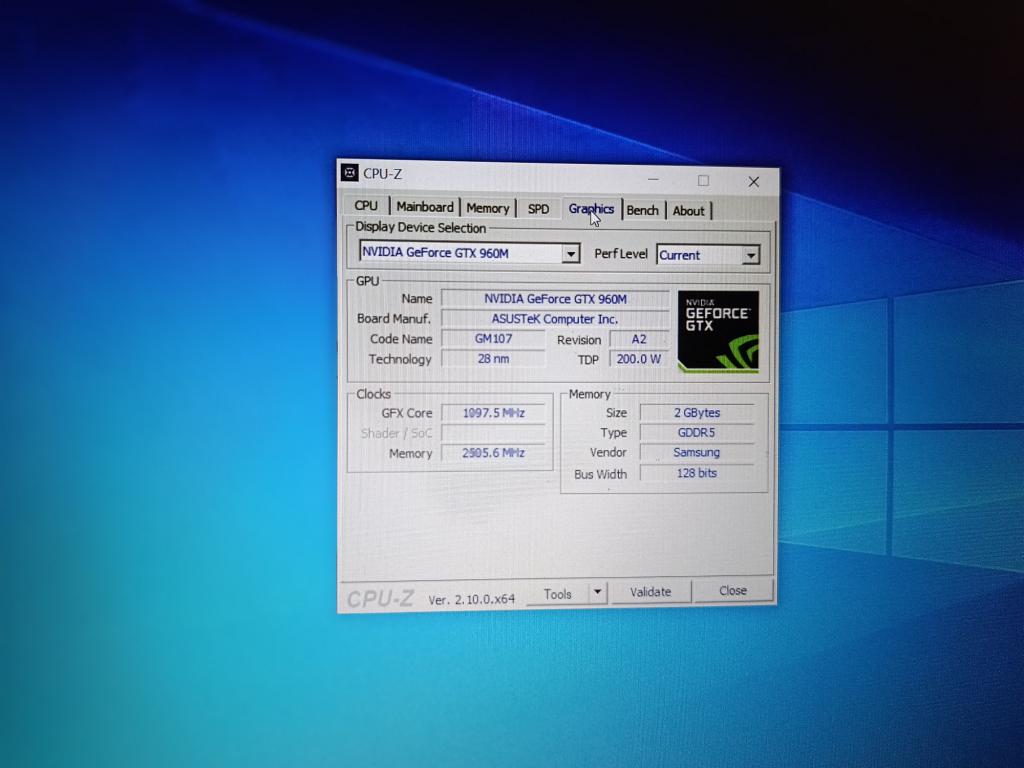Click the memory Vendor Samsung field
The width and height of the screenshot is (1024, 768).
click(x=696, y=453)
